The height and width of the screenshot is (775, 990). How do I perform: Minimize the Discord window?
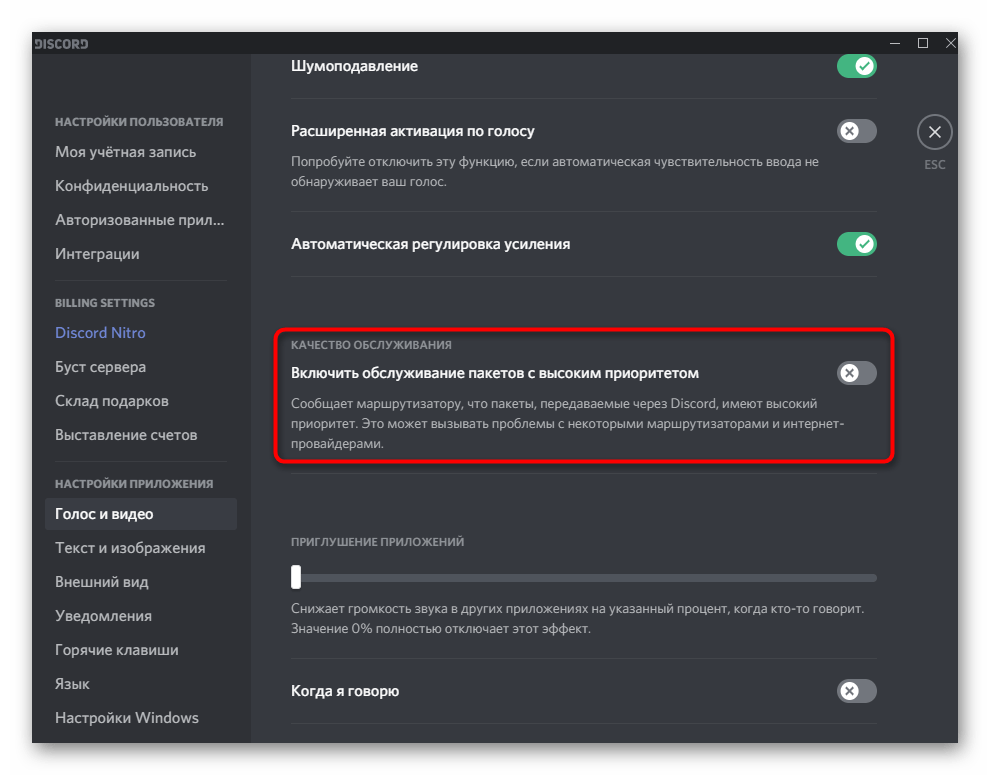tap(895, 43)
